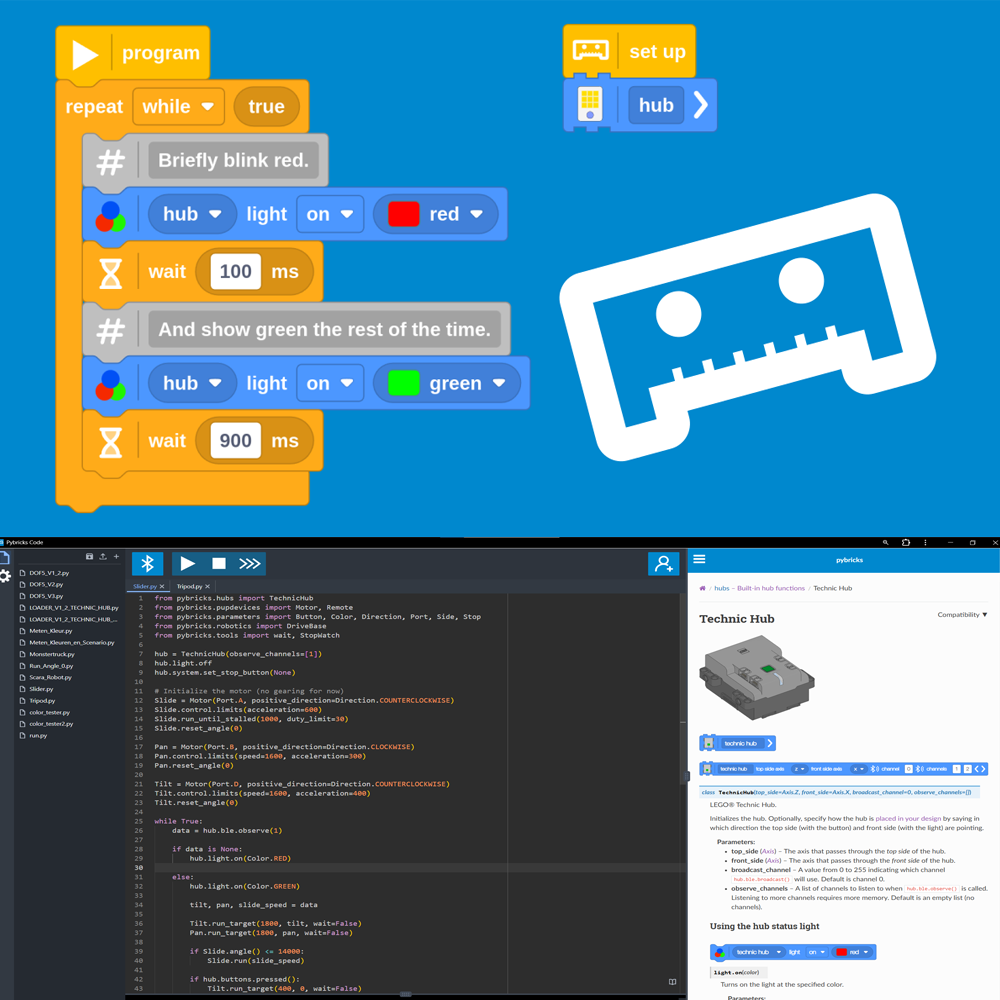Open the hamburger menu in pybricks docs
Image resolution: width=1000 pixels, height=1000 pixels.
pos(699,559)
